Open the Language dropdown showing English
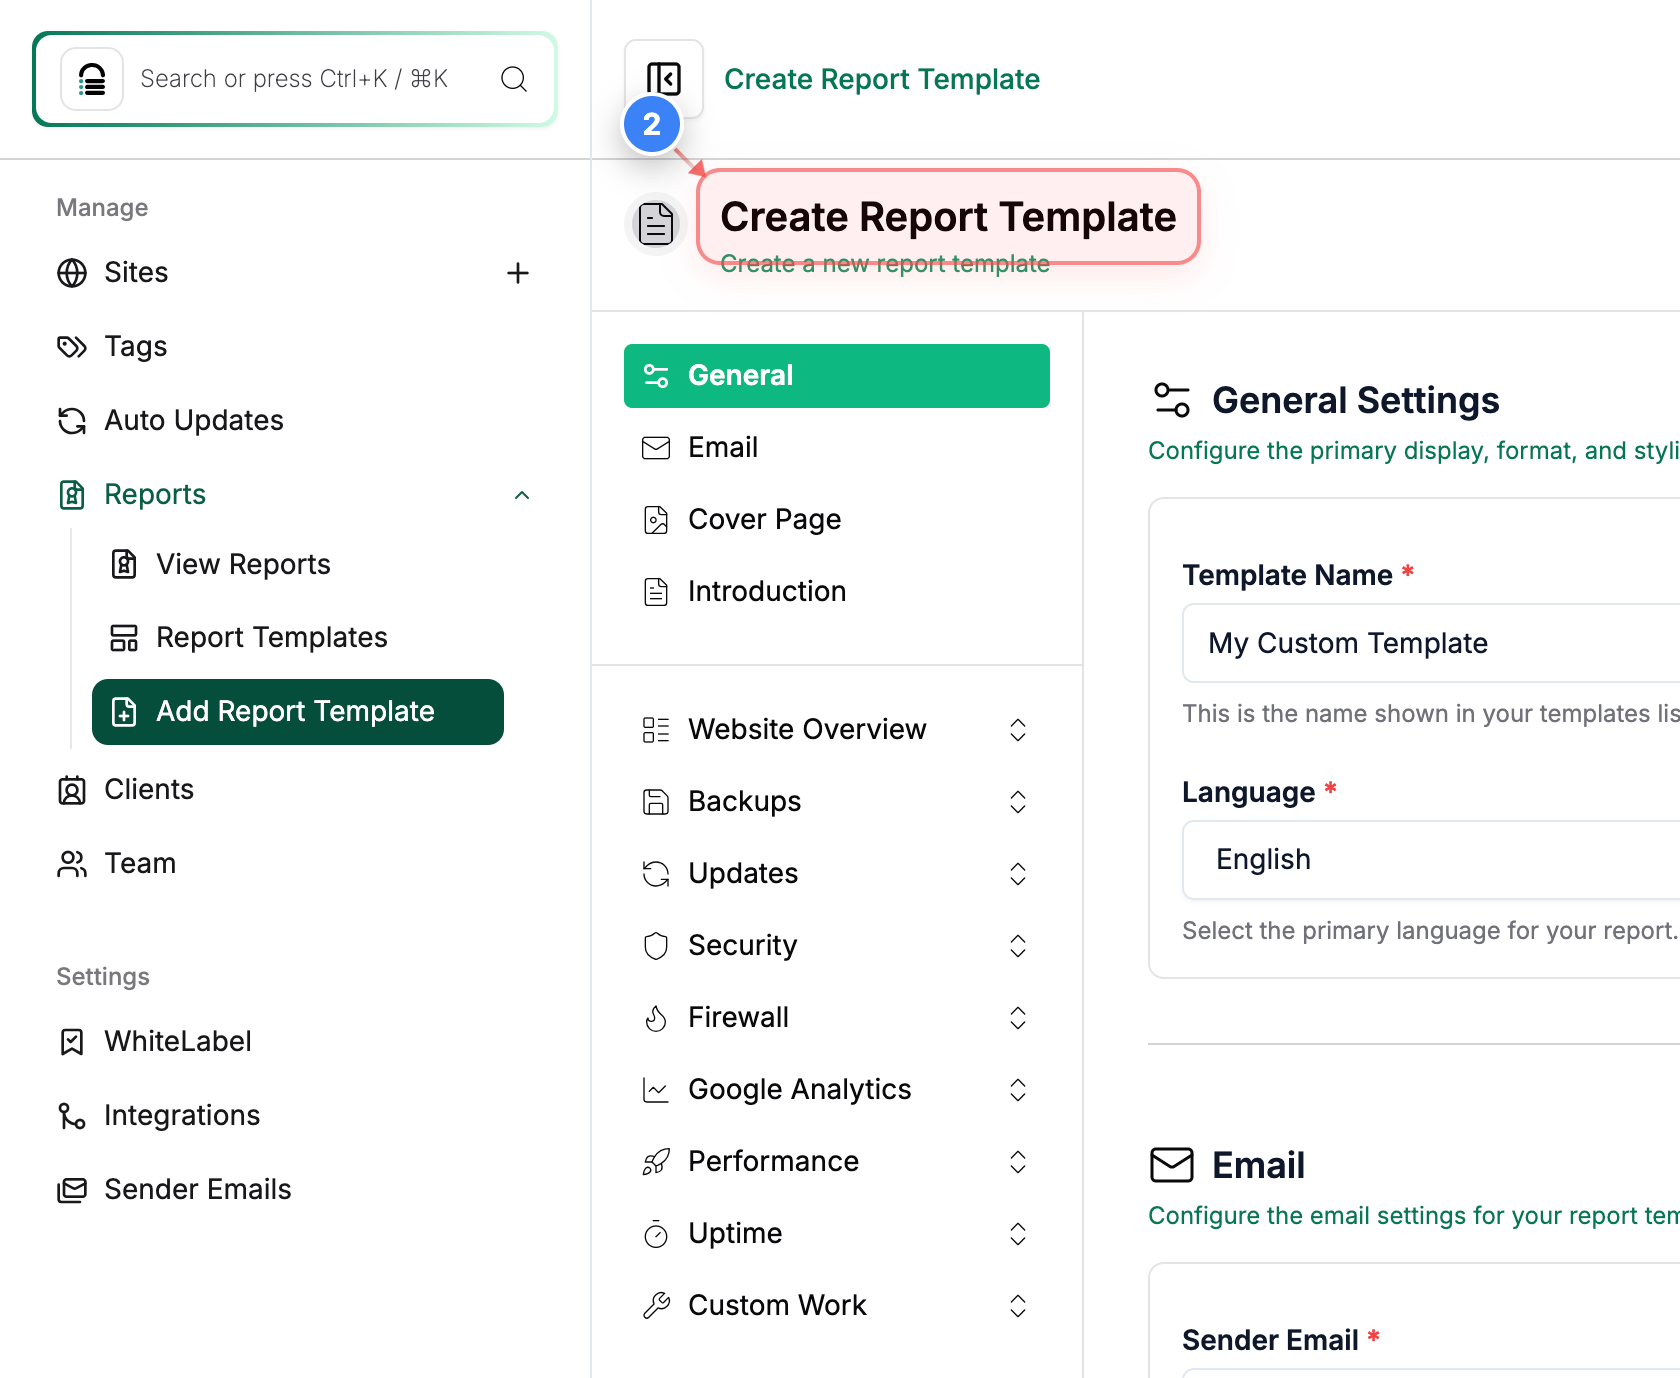The image size is (1680, 1378). tap(1431, 860)
